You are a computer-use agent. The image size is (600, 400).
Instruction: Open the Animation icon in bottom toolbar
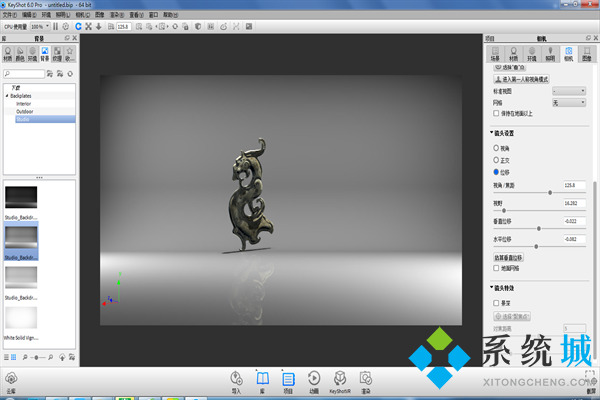click(314, 379)
